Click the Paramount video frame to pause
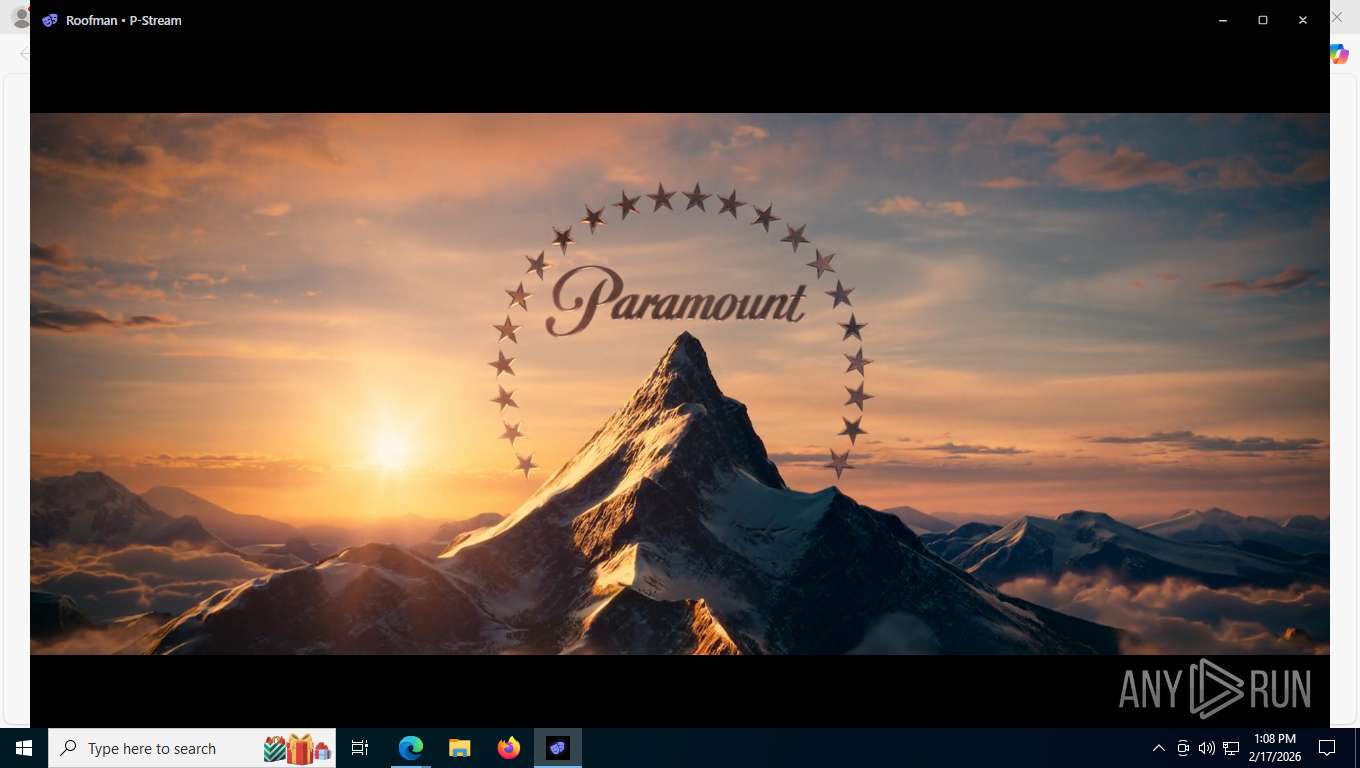The height and width of the screenshot is (768, 1360). 680,384
